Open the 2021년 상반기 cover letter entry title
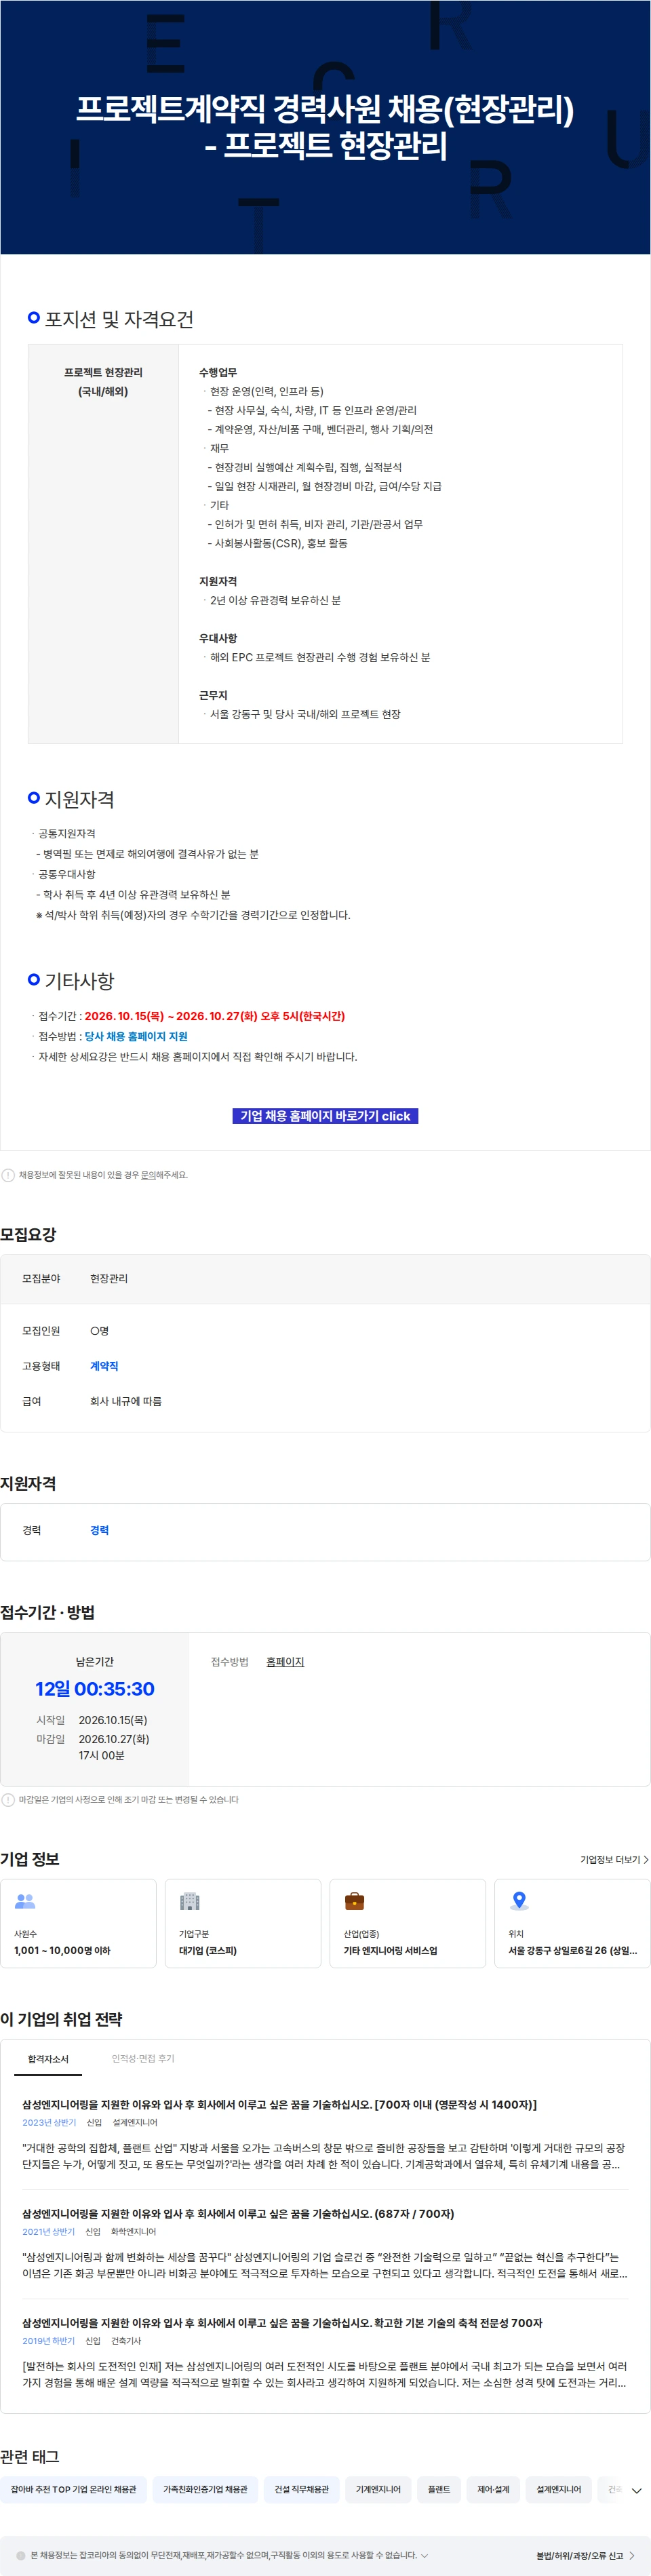651x2576 pixels. (238, 2214)
